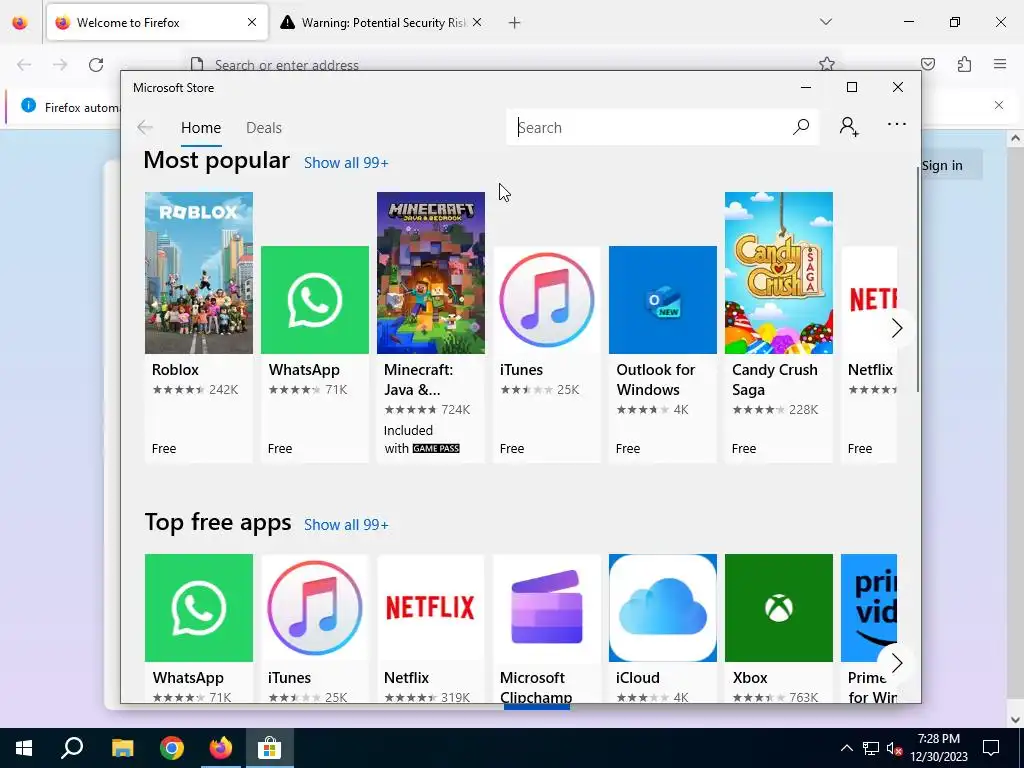Open the Store three-dot more menu
The width and height of the screenshot is (1024, 768).
click(897, 124)
